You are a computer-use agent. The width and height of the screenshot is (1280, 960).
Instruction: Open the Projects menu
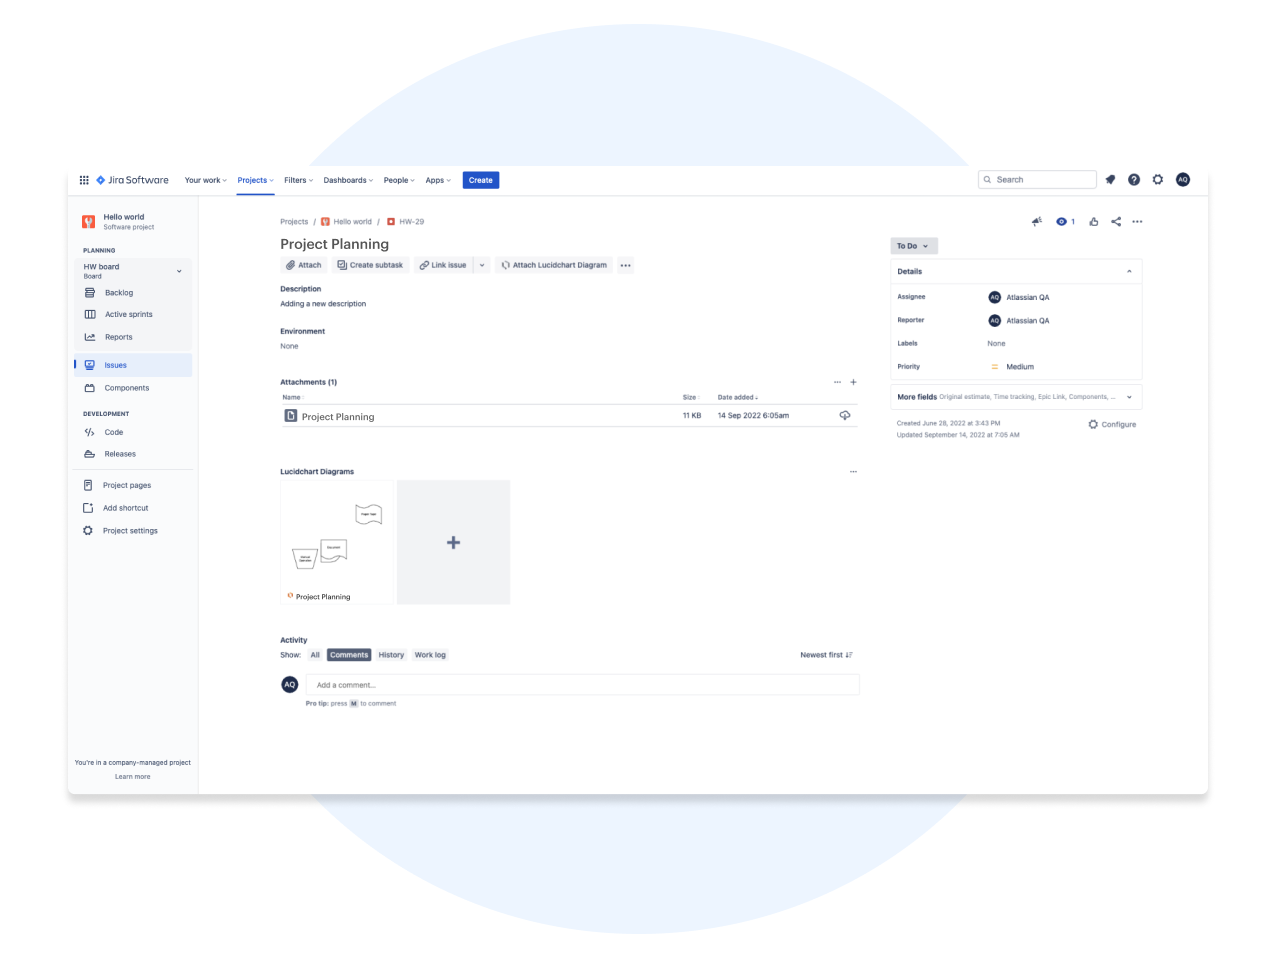coord(255,180)
